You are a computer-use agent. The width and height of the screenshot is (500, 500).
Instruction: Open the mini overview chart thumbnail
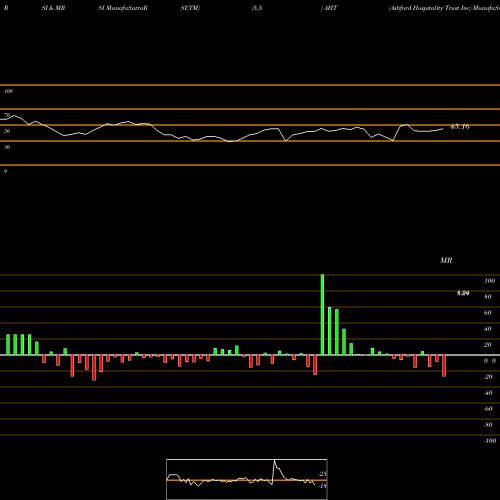click(247, 479)
